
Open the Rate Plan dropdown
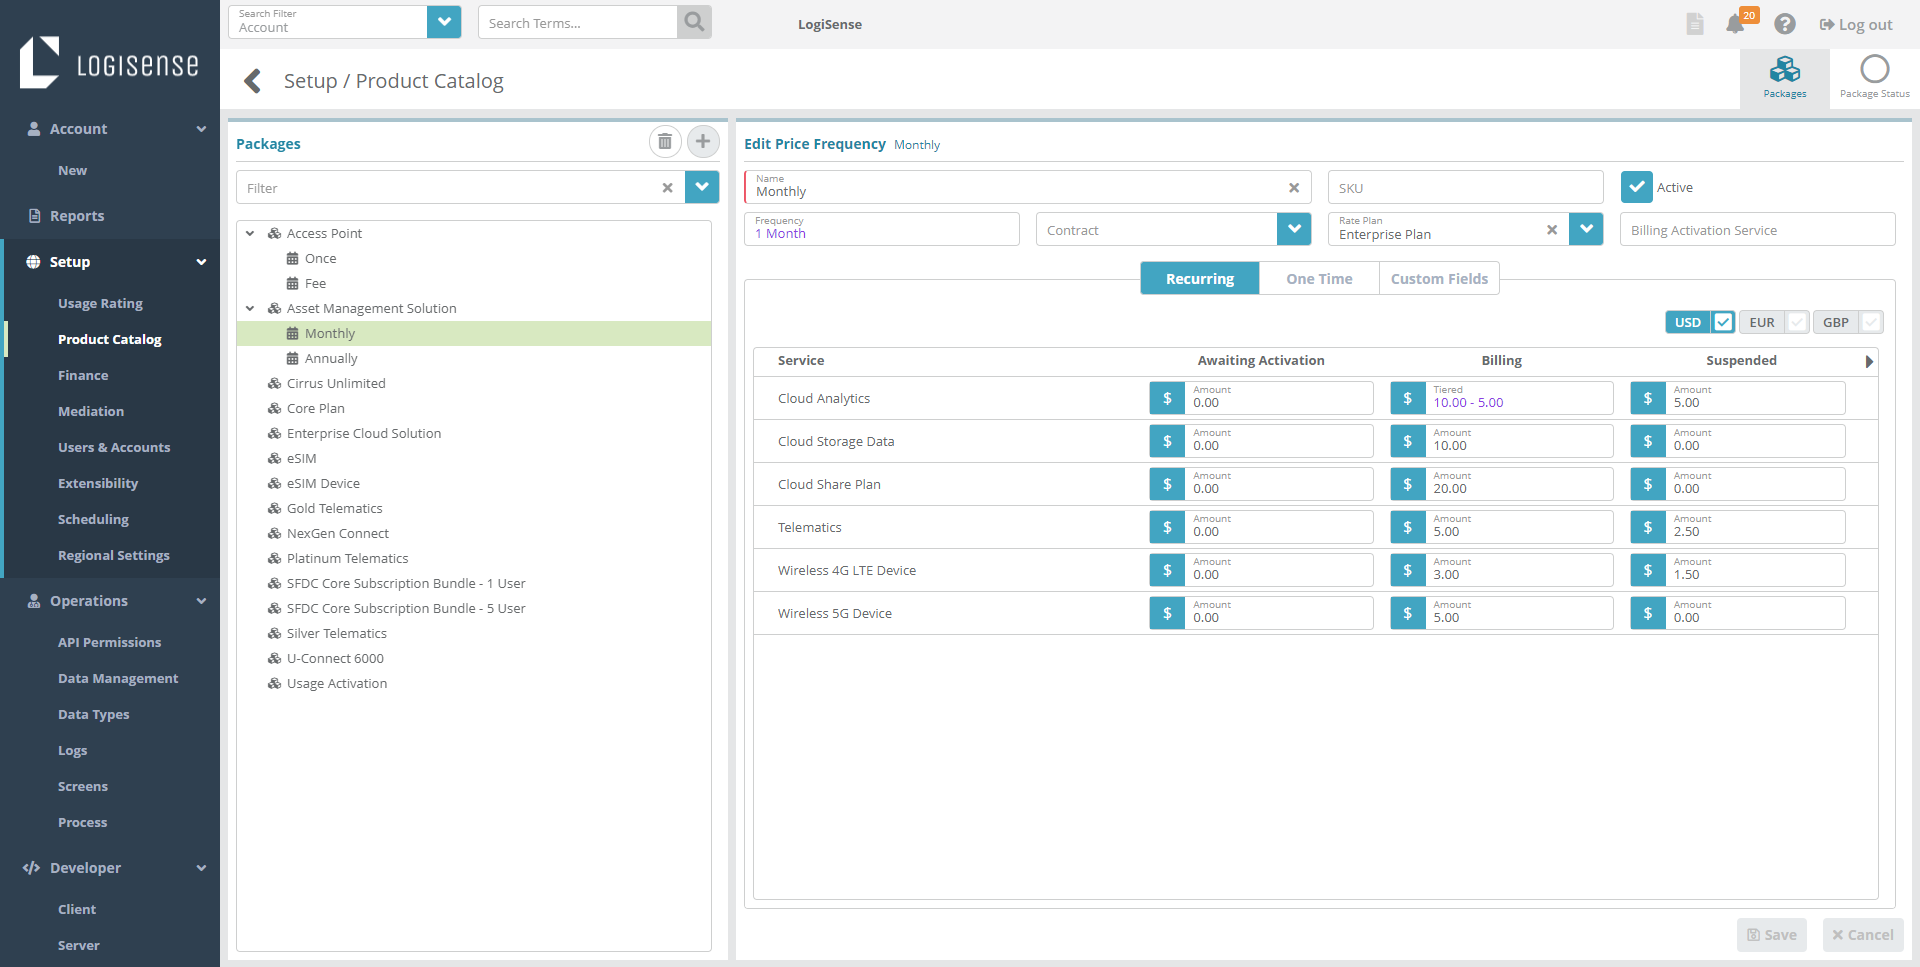pyautogui.click(x=1586, y=229)
